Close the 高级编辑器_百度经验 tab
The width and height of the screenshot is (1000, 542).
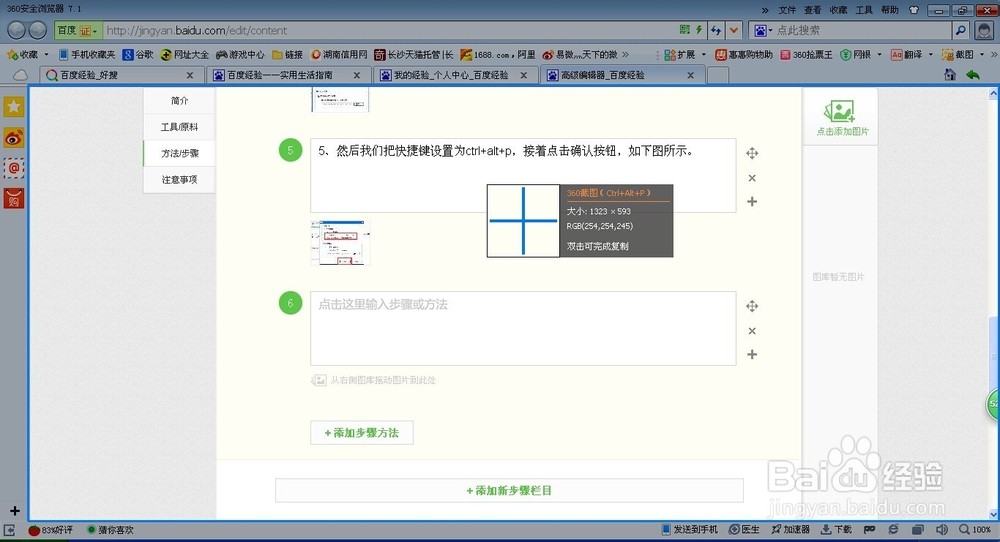[690, 75]
